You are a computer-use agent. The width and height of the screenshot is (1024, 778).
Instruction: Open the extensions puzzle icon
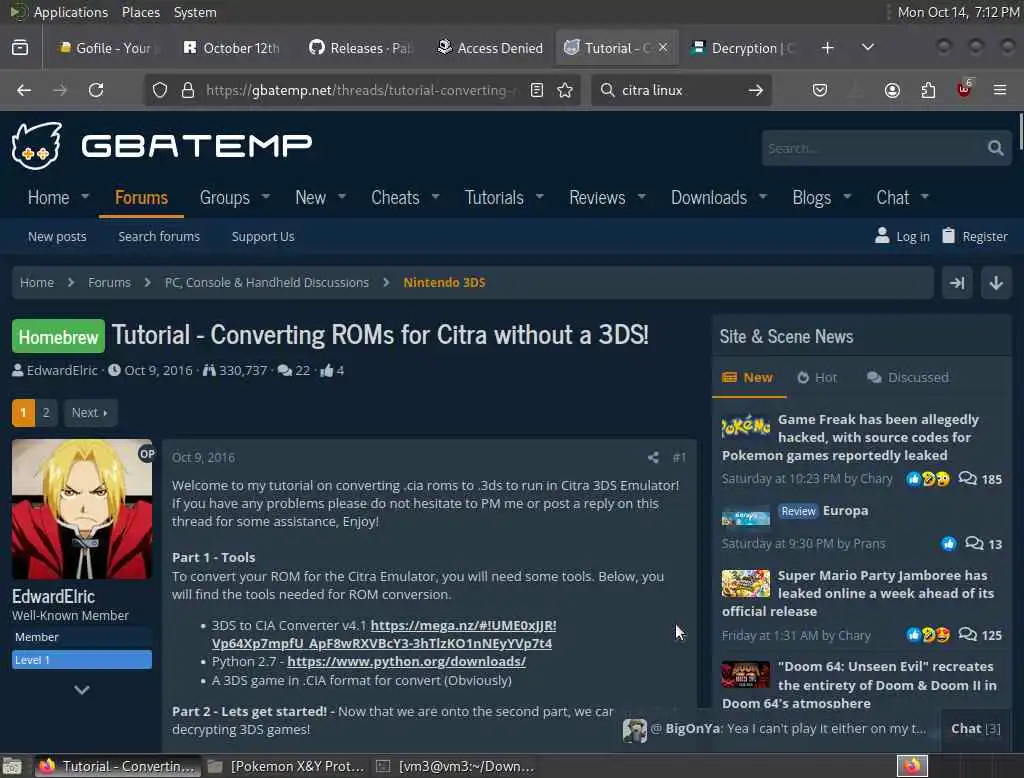coord(928,90)
